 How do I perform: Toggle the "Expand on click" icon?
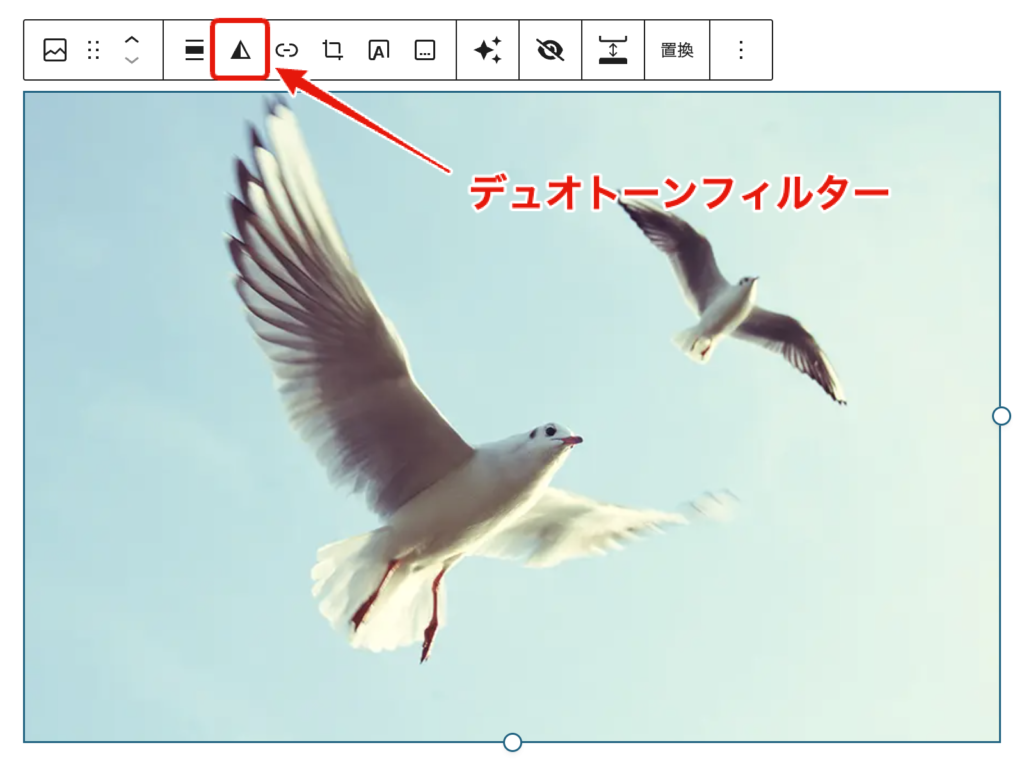[614, 48]
